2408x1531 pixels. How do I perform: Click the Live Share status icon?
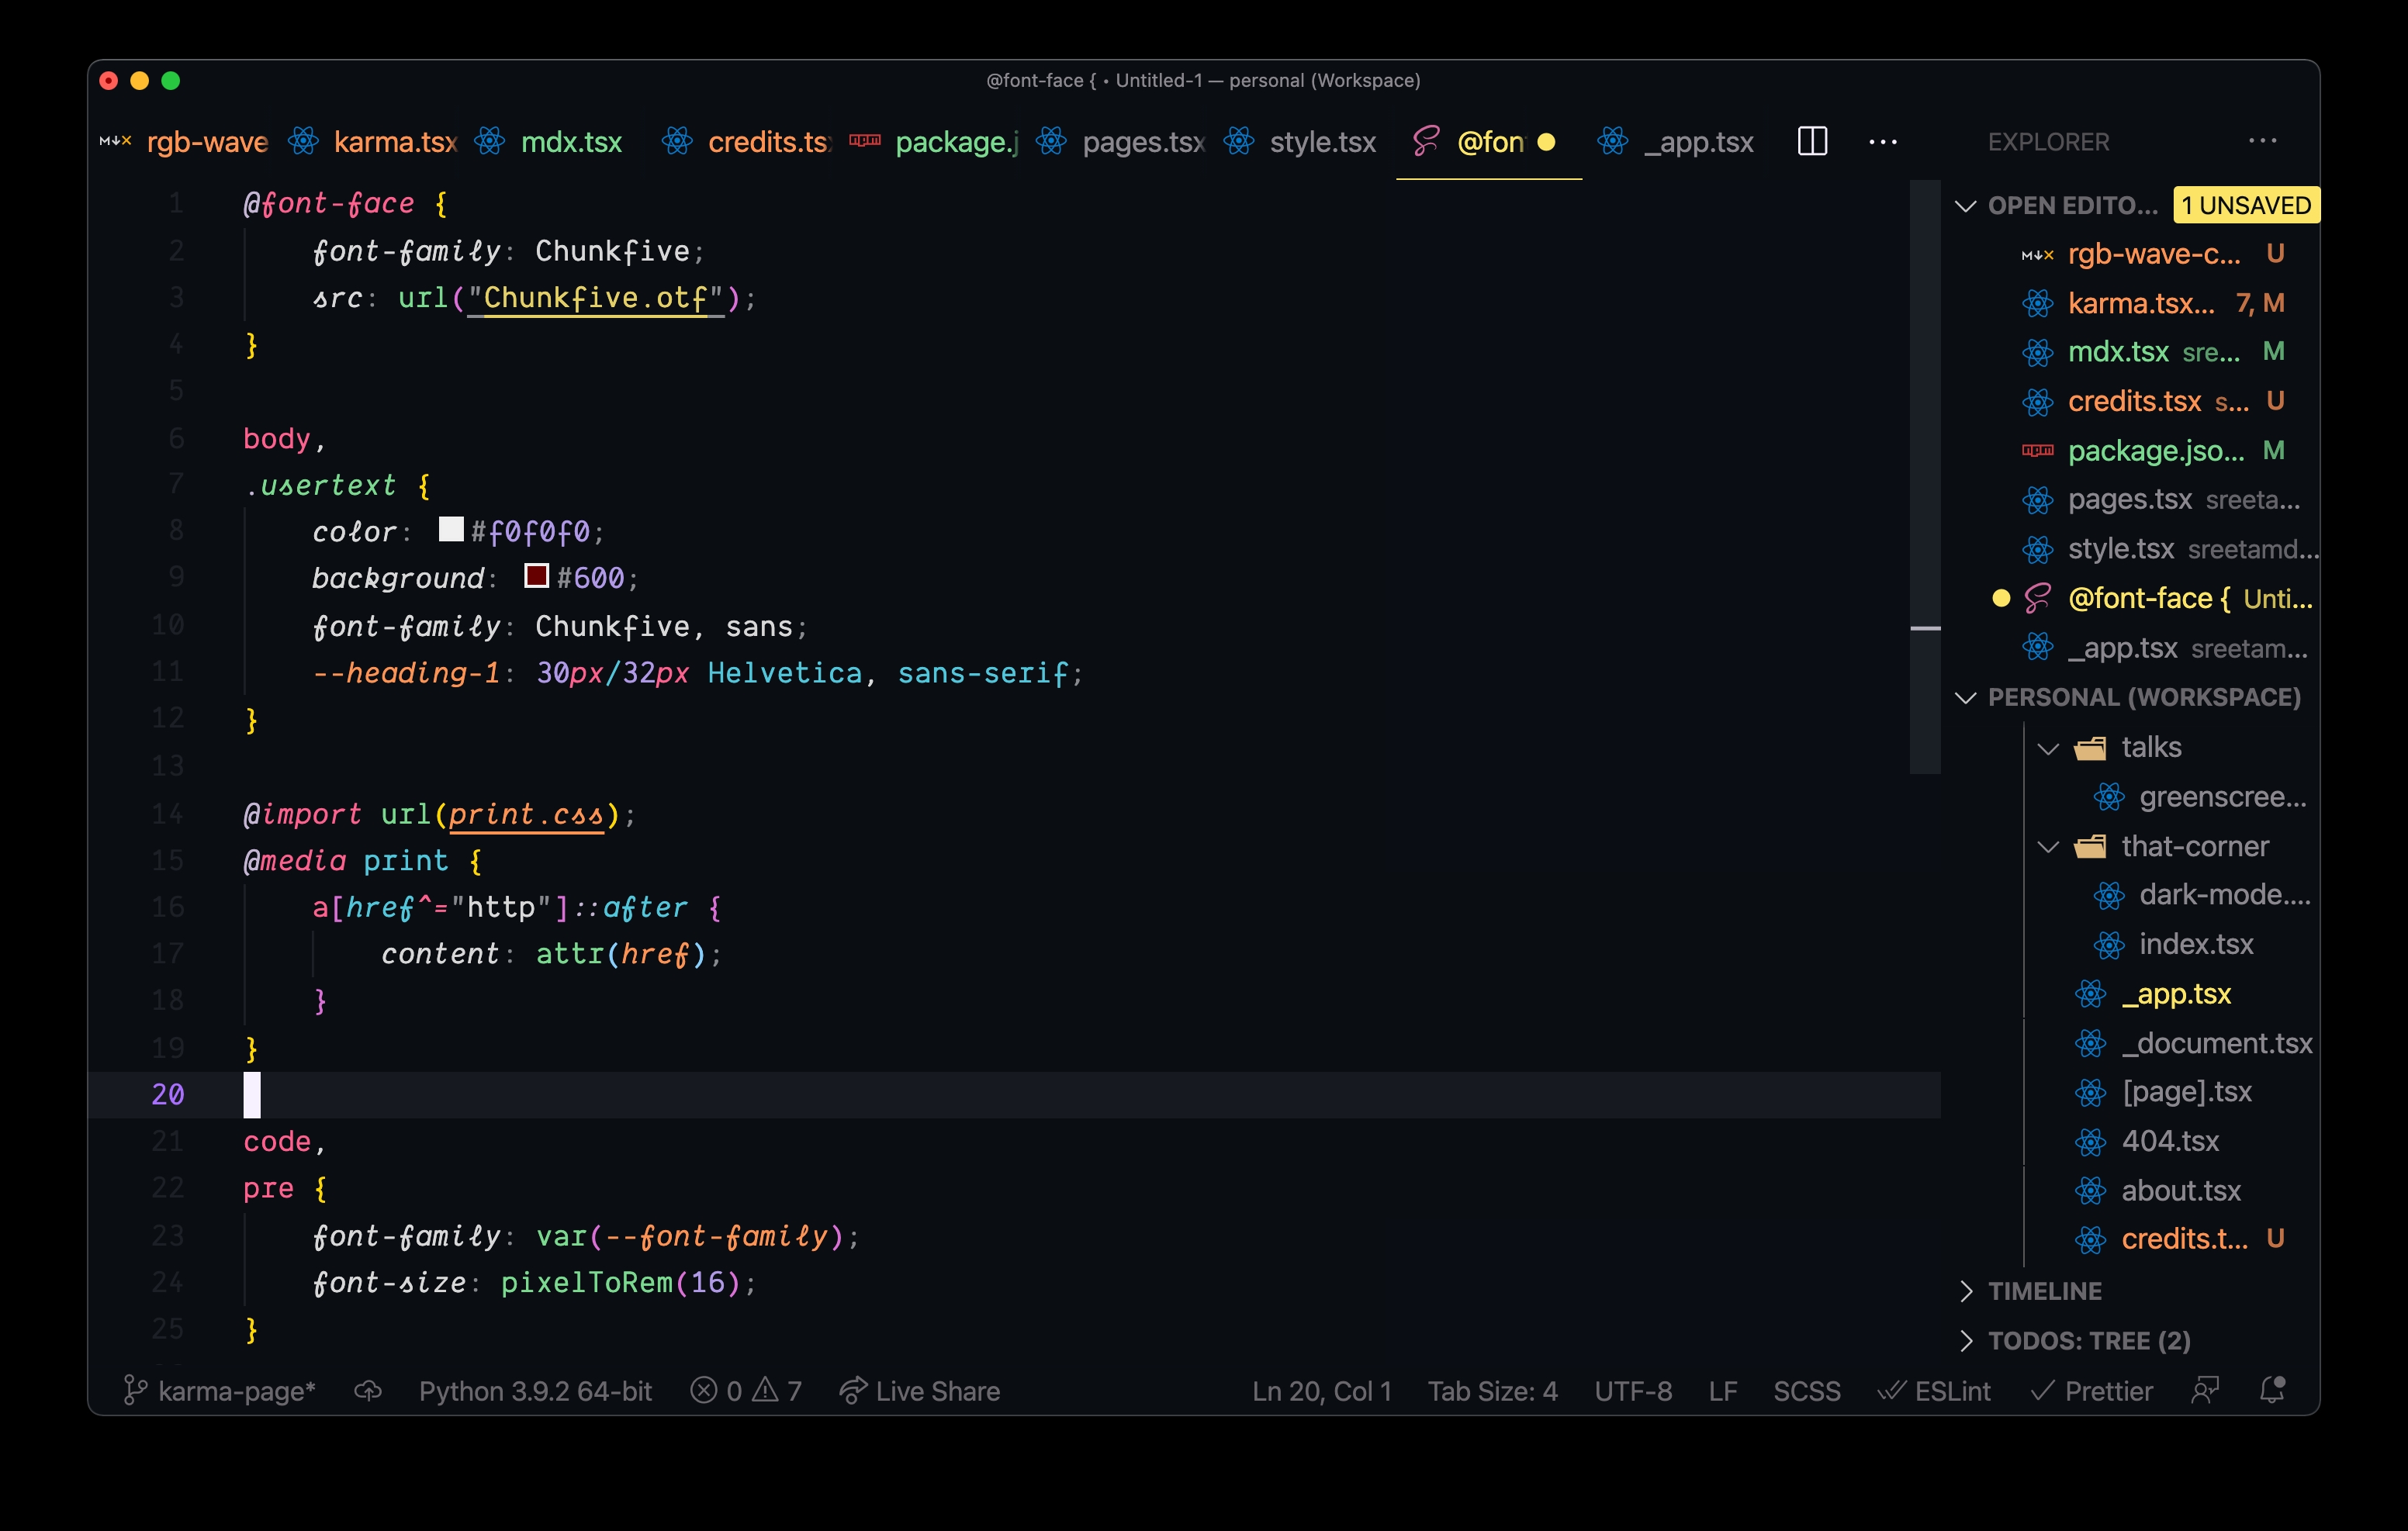point(852,1390)
